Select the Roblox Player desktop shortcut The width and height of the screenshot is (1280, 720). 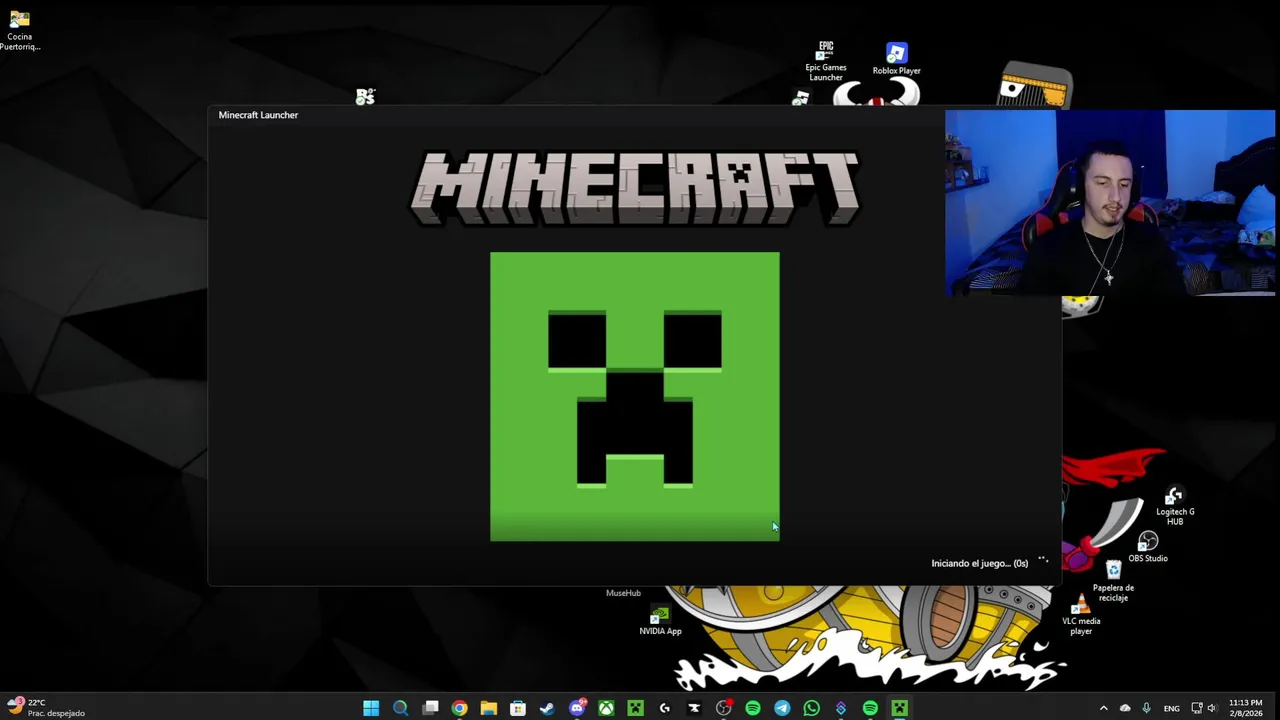[896, 59]
